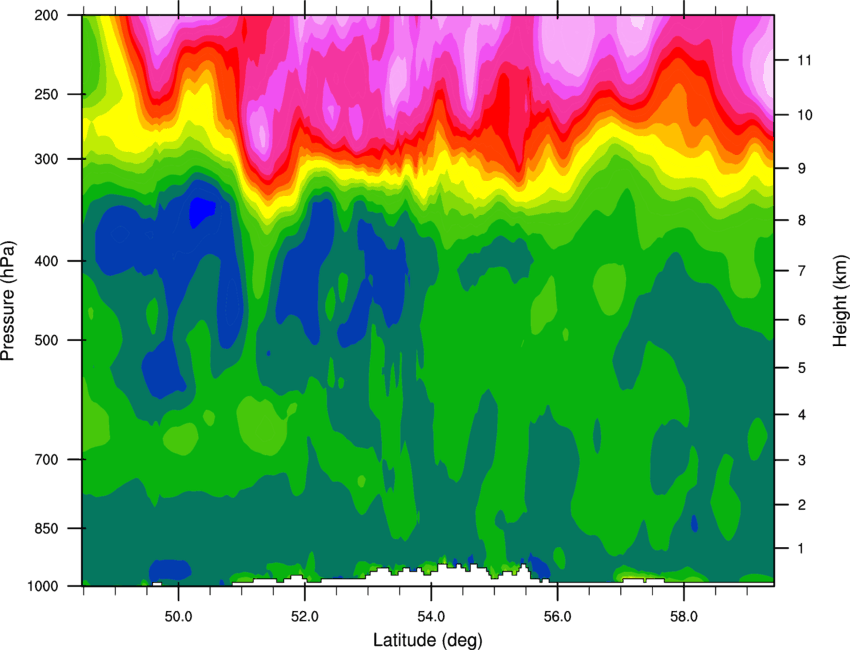Click the 300 pressure tick label

pyautogui.click(x=46, y=159)
